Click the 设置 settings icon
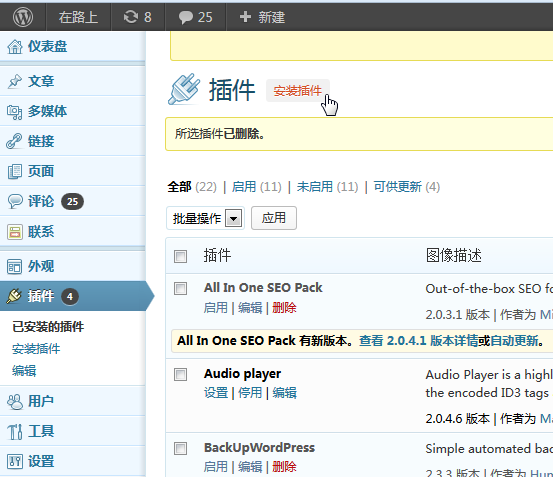 [15, 461]
